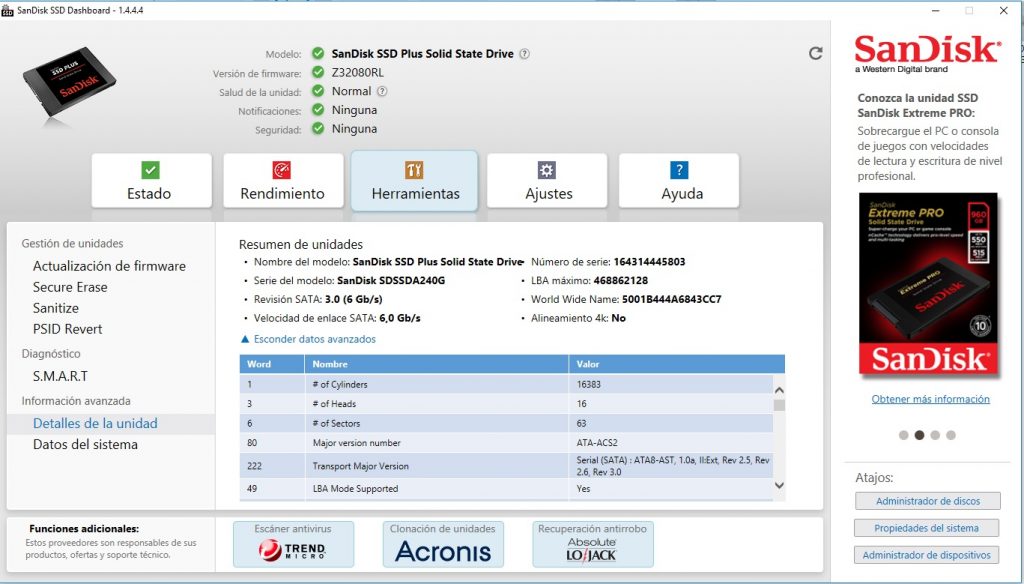The width and height of the screenshot is (1024, 584).
Task: Open Actualización de firmware
Action: pyautogui.click(x=109, y=266)
